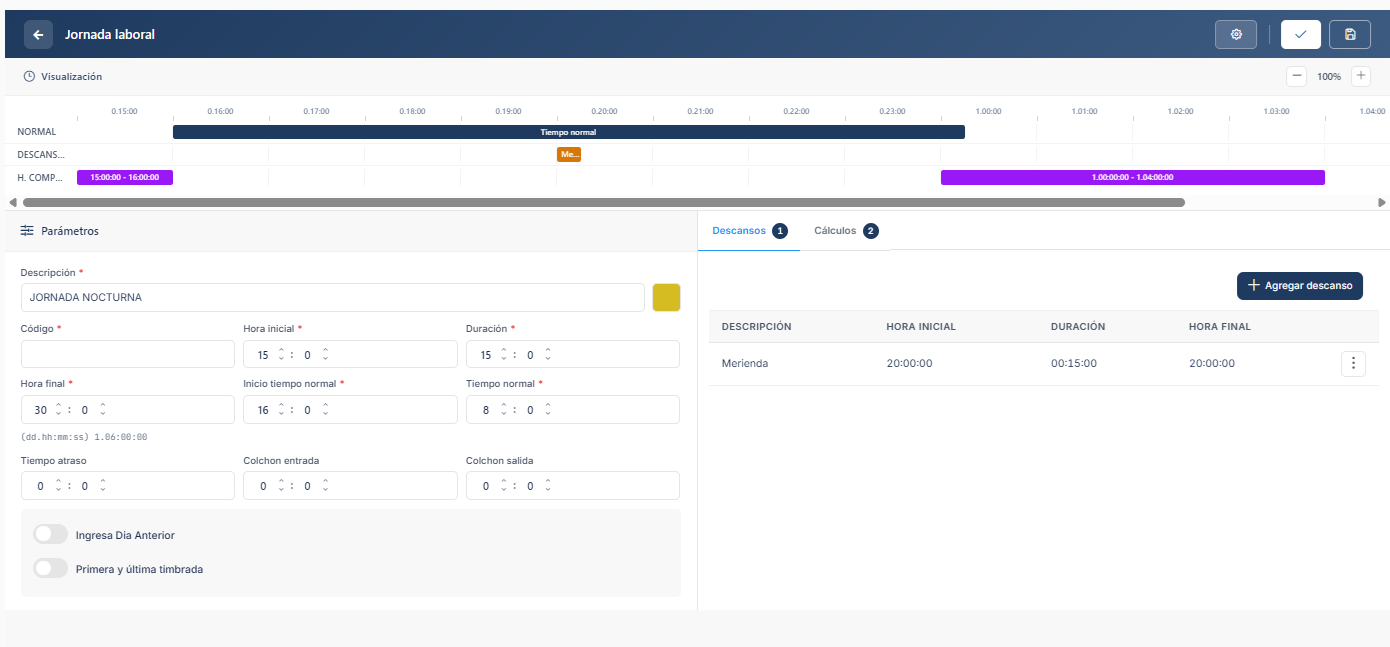Open the three-dot menu for Merienda row
This screenshot has height=647, width=1390.
pos(1352,364)
